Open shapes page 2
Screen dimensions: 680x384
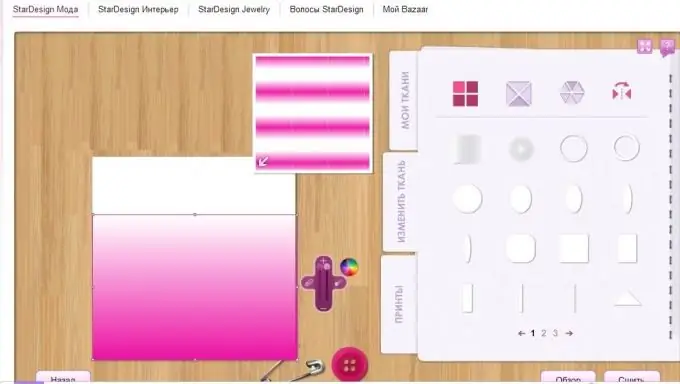click(544, 333)
